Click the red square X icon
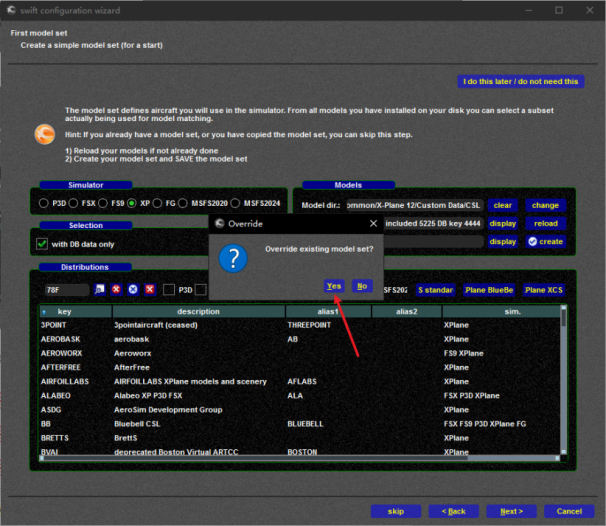Image resolution: width=606 pixels, height=526 pixels. coord(150,289)
